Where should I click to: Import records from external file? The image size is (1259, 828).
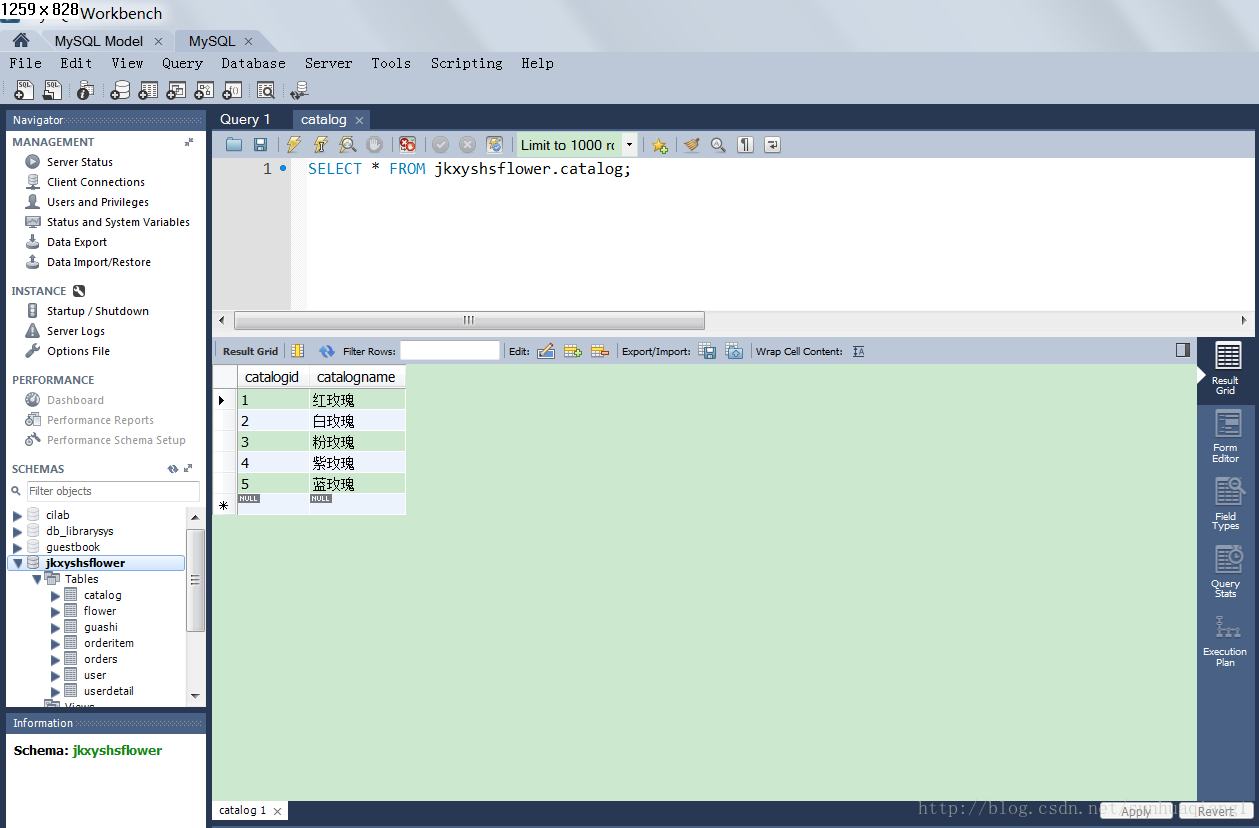tap(734, 351)
